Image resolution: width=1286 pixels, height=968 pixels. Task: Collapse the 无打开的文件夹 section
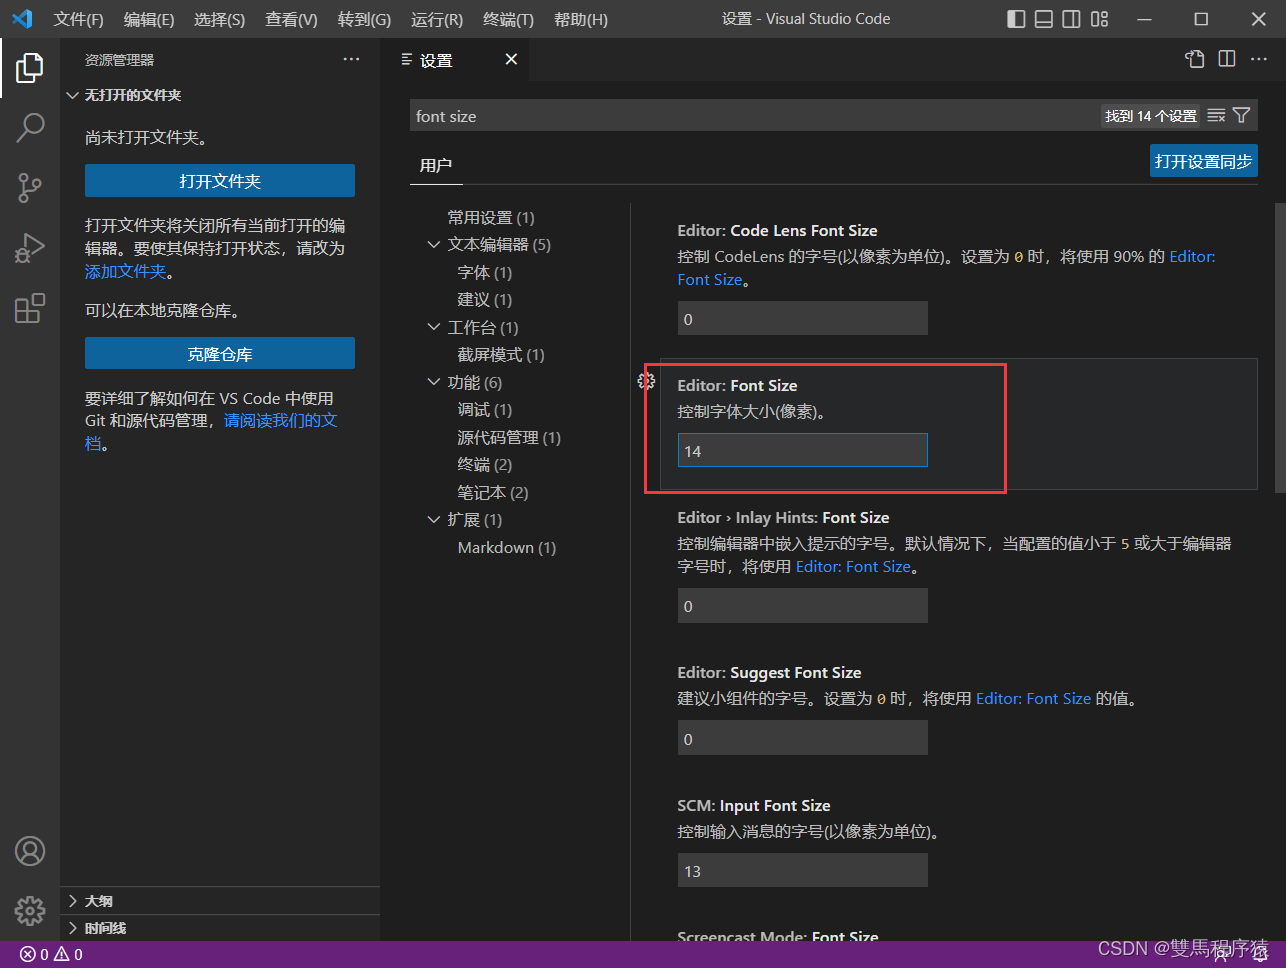tap(123, 95)
